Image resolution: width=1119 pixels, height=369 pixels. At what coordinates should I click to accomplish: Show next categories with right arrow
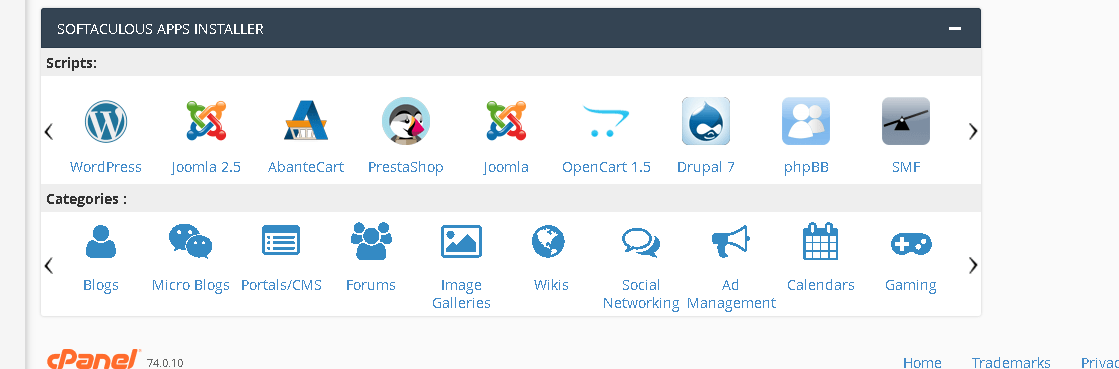tap(973, 266)
